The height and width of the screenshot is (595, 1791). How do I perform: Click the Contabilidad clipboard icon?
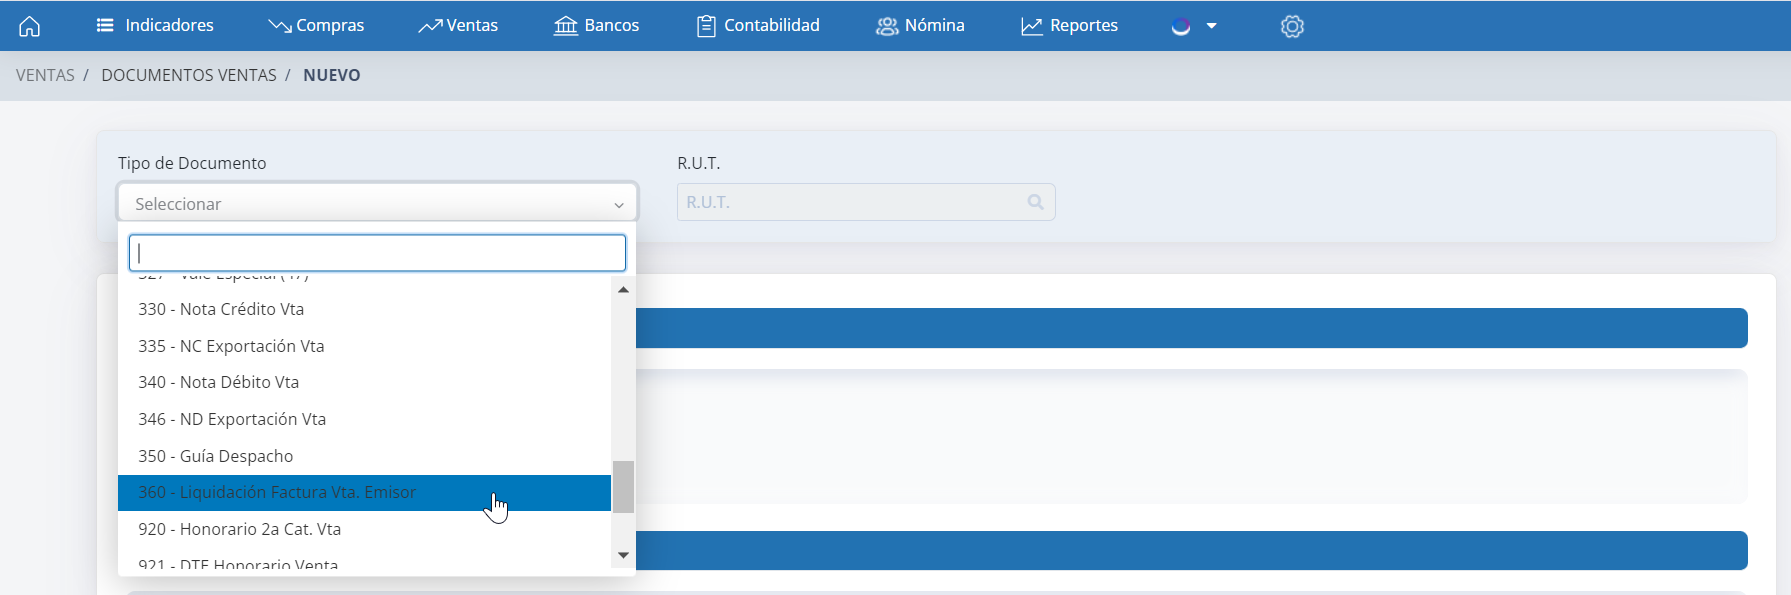[706, 26]
